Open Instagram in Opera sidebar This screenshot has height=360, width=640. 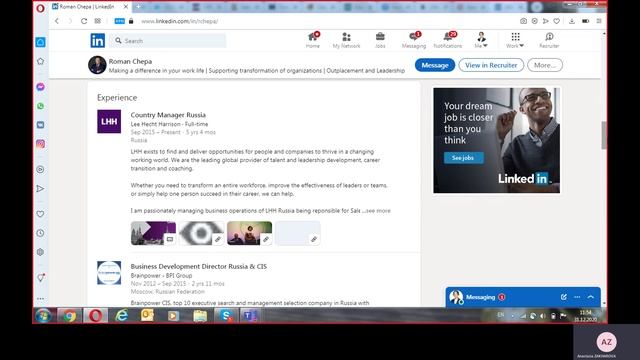40,144
